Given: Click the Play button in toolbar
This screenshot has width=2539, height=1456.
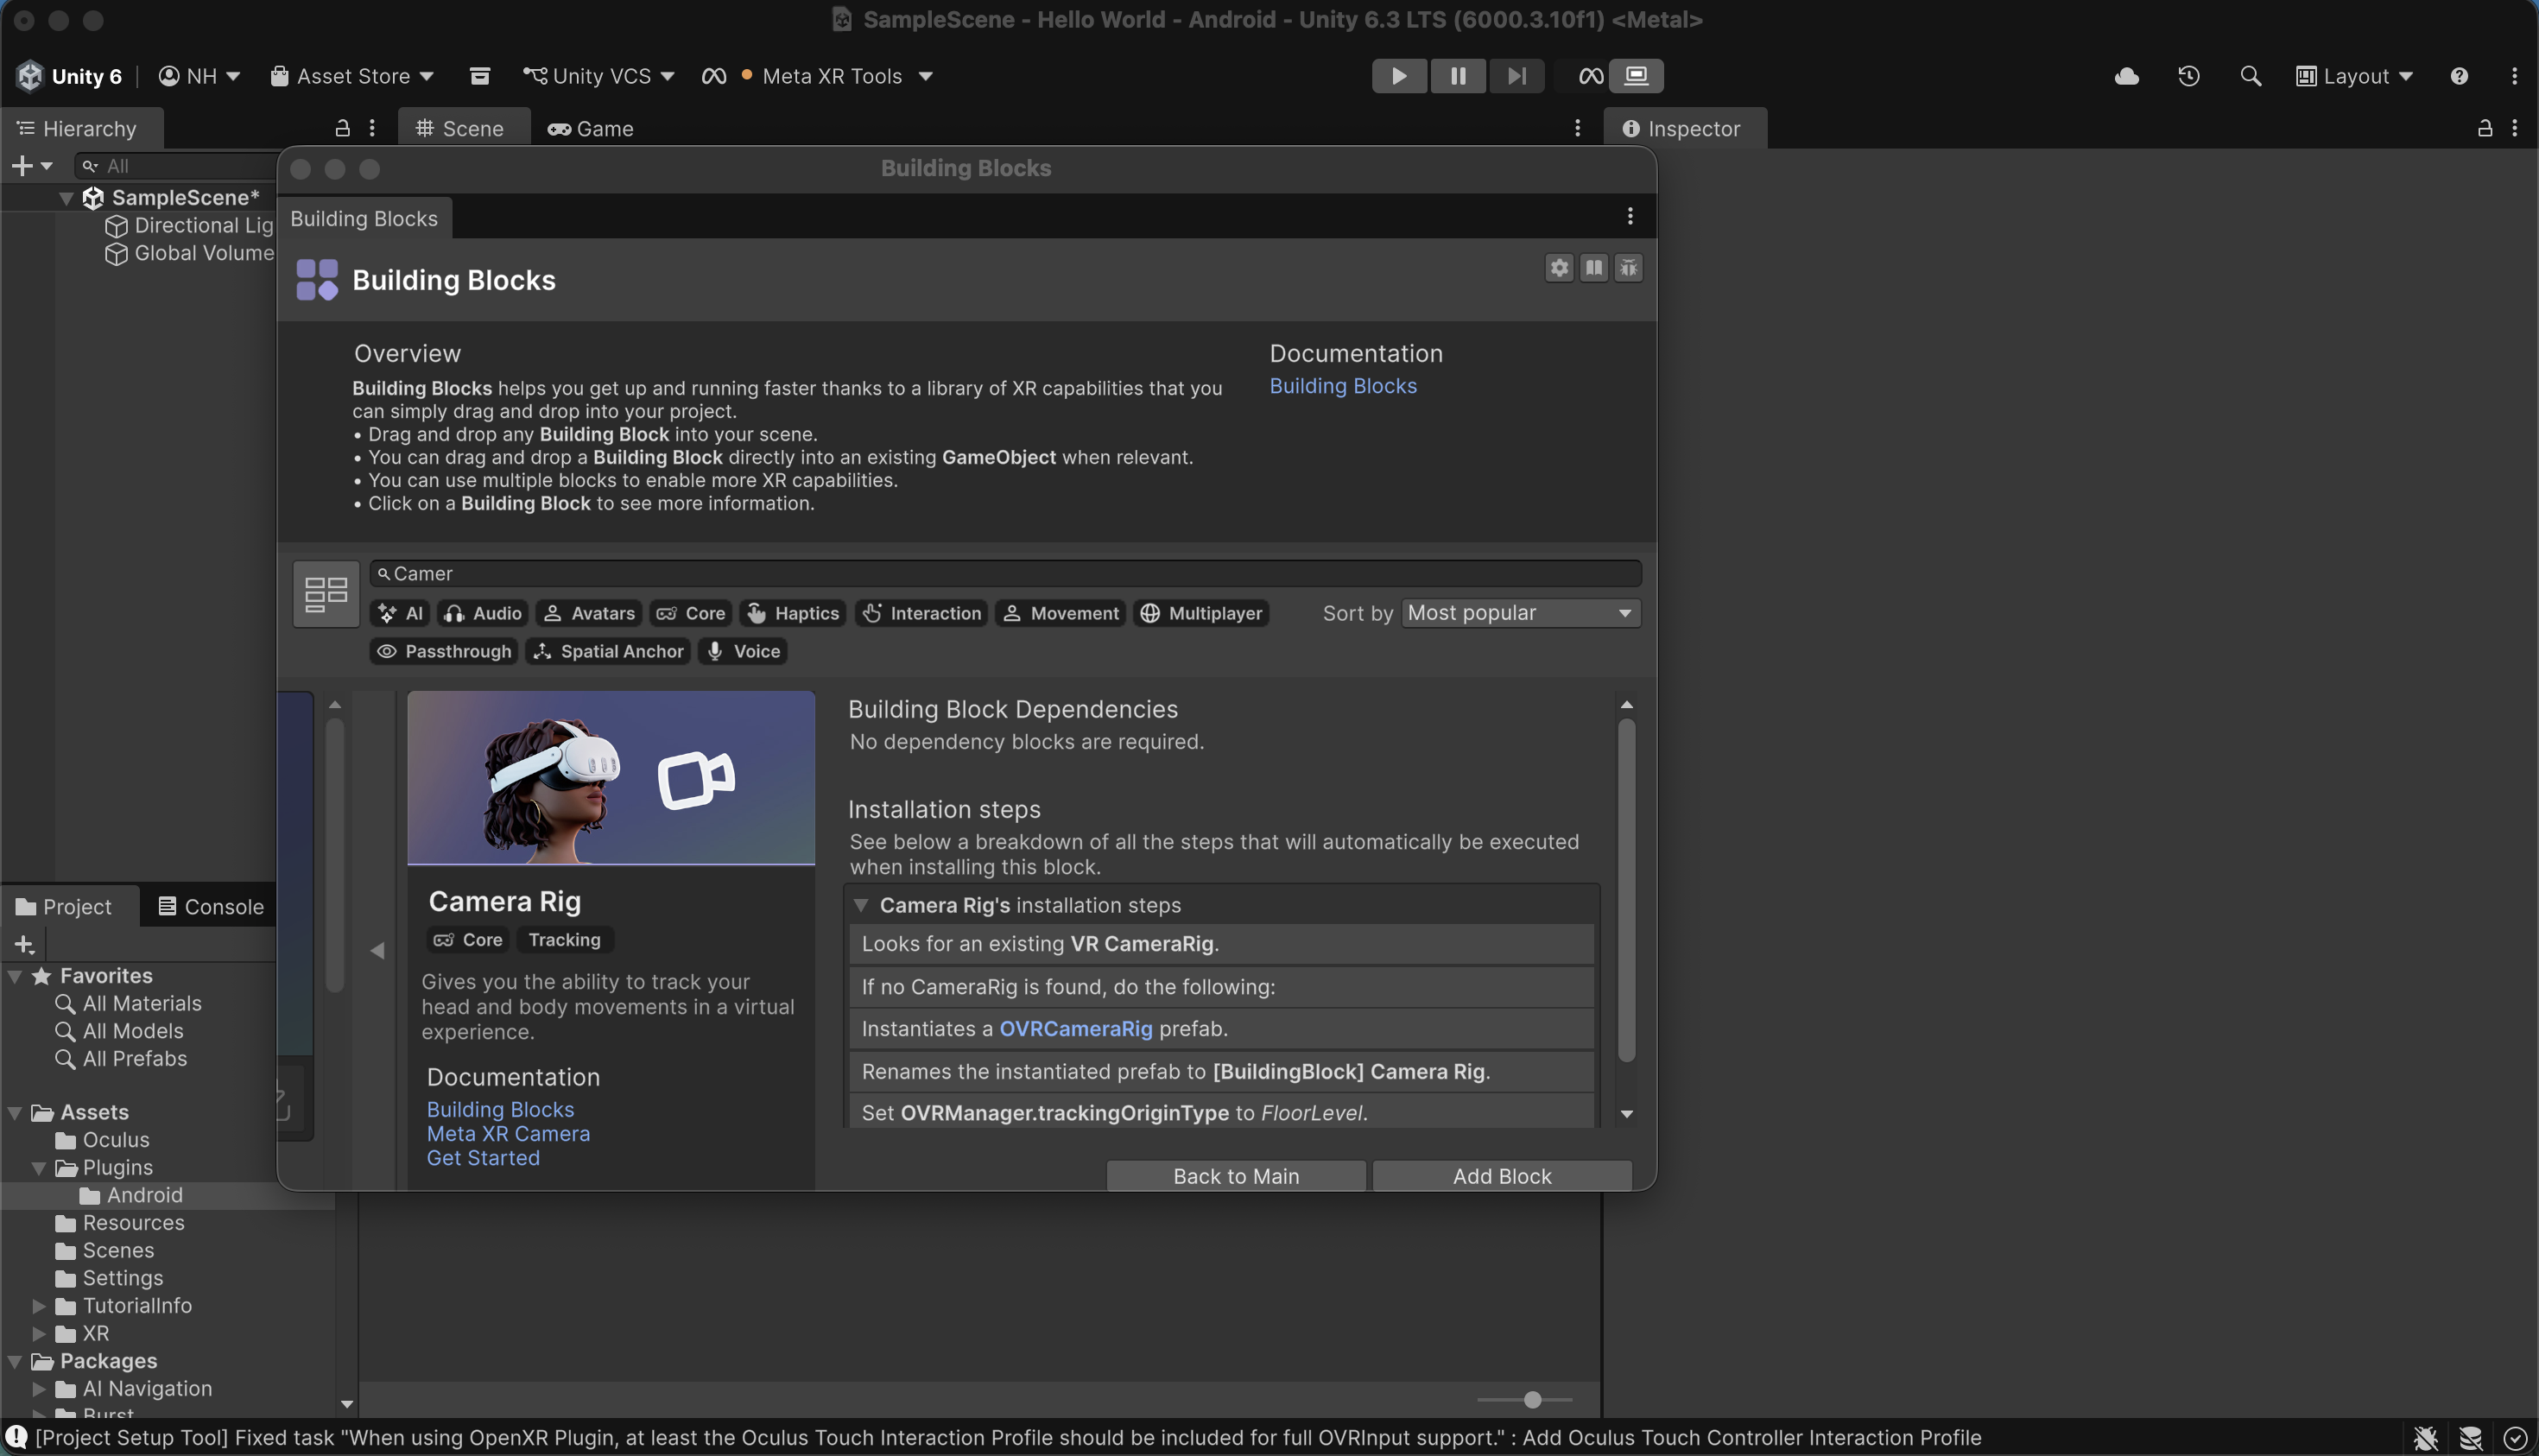Looking at the screenshot, I should pos(1398,76).
